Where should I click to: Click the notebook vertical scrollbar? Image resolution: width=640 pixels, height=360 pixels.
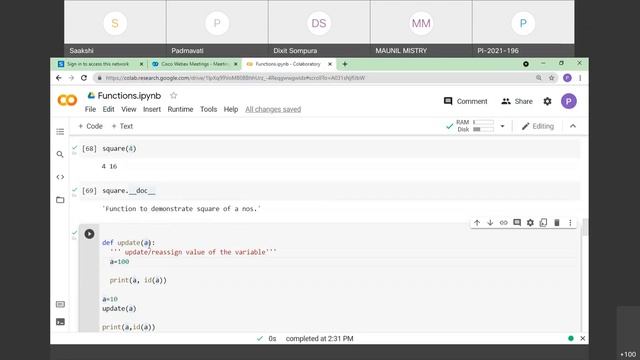pyautogui.click(x=584, y=228)
